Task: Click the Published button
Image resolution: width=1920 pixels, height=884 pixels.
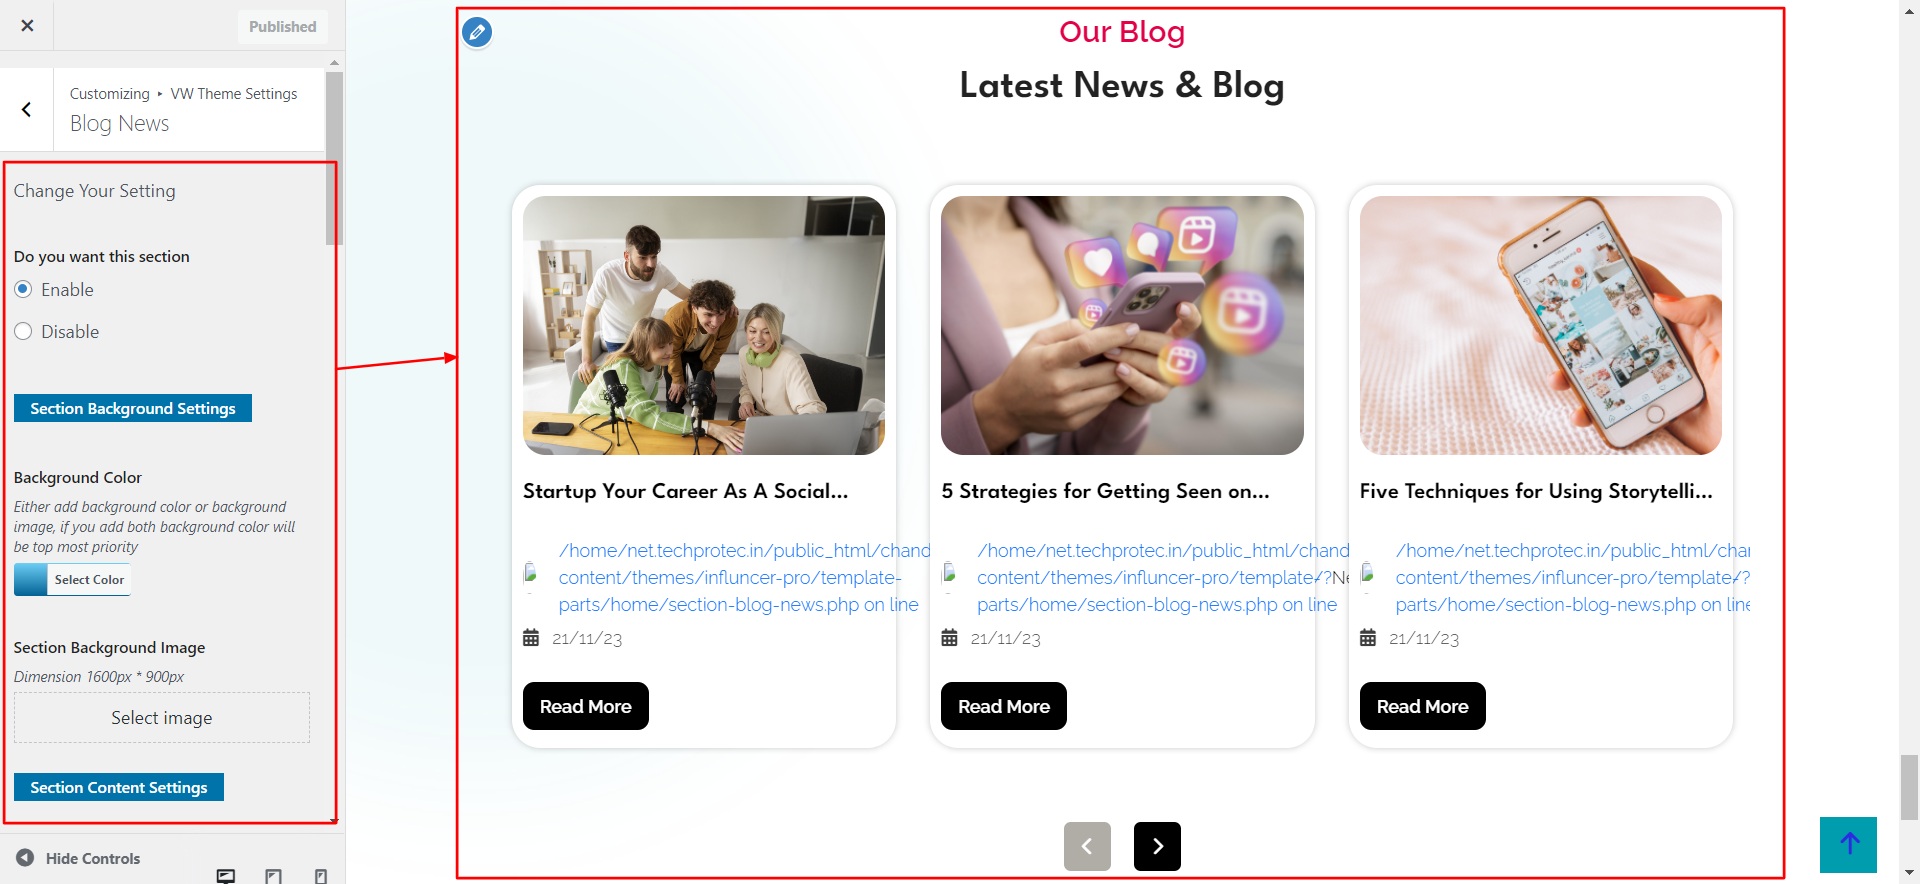Action: [x=283, y=27]
